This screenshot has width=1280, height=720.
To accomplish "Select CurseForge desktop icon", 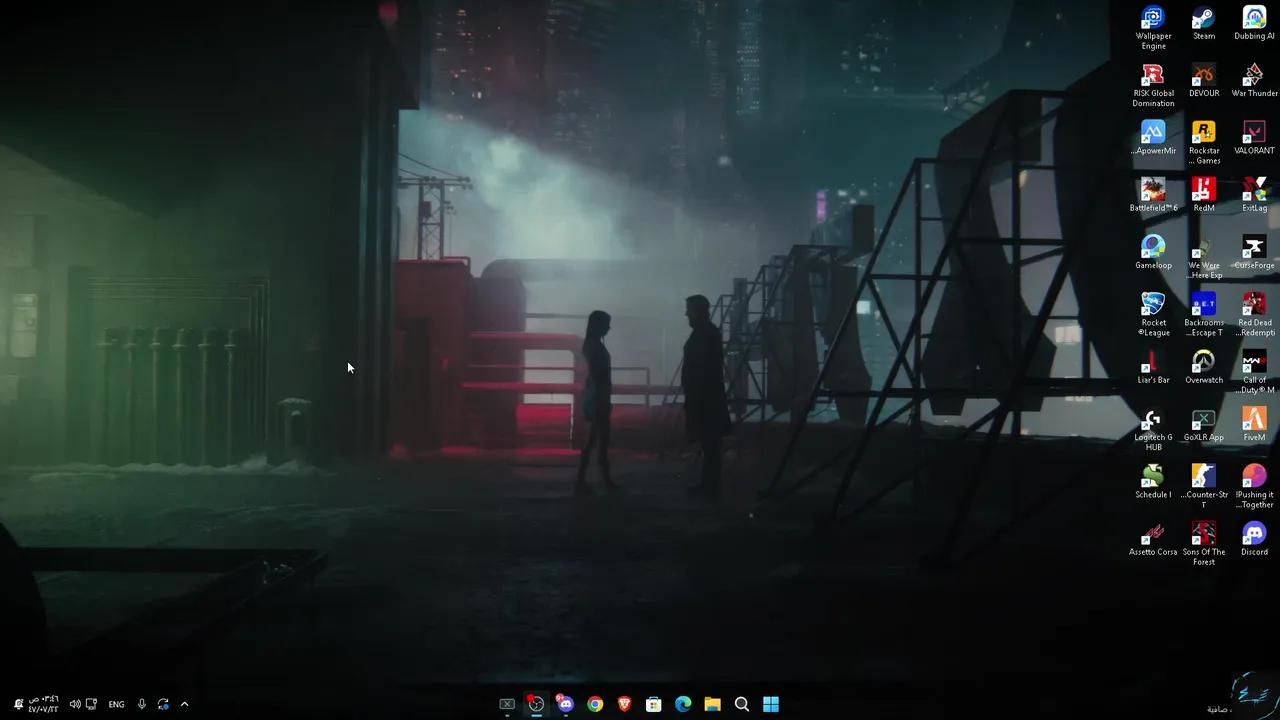I will 1254,252.
